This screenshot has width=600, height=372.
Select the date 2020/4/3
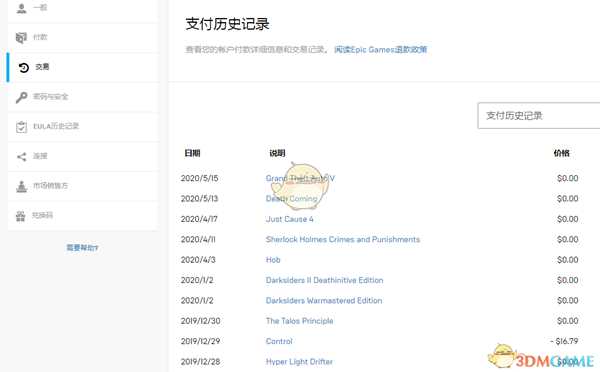(198, 259)
